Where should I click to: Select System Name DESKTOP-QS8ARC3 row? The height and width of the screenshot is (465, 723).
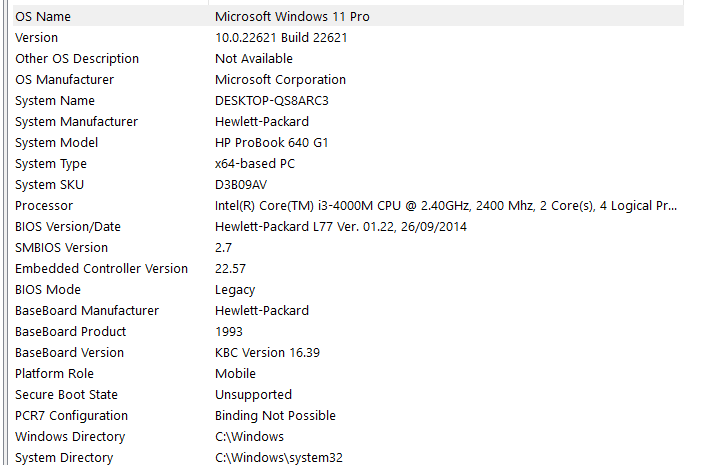pos(272,101)
